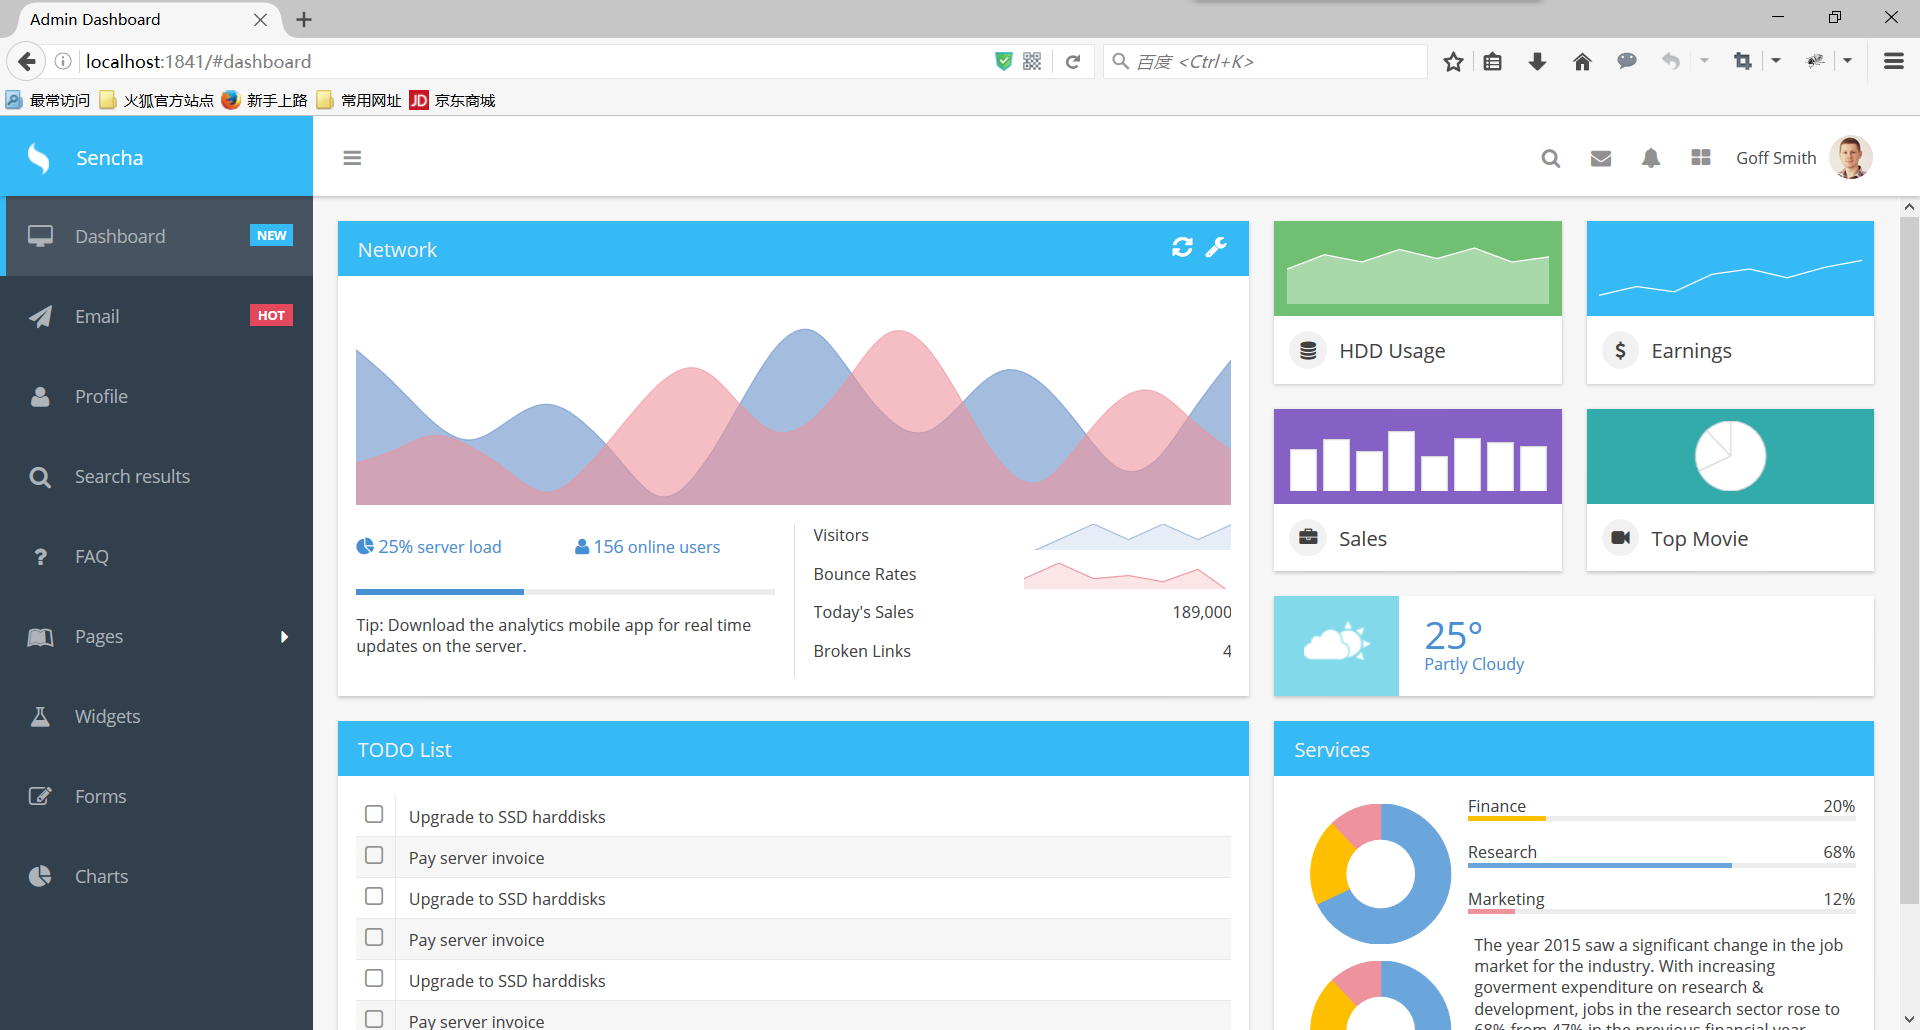Check first Upgrade to SSD harddisks checkbox
The image size is (1920, 1030).
point(374,814)
